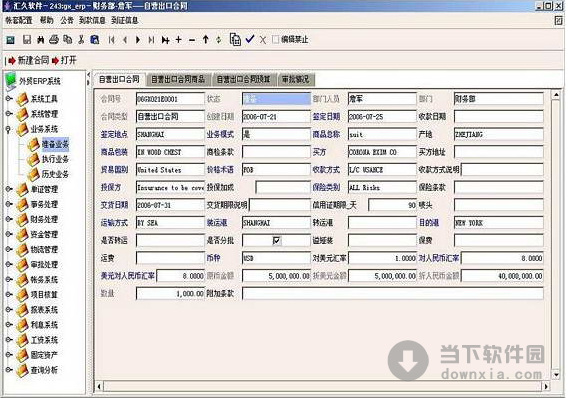Open the 公告 menu
This screenshot has width=568, height=398.
[67, 20]
